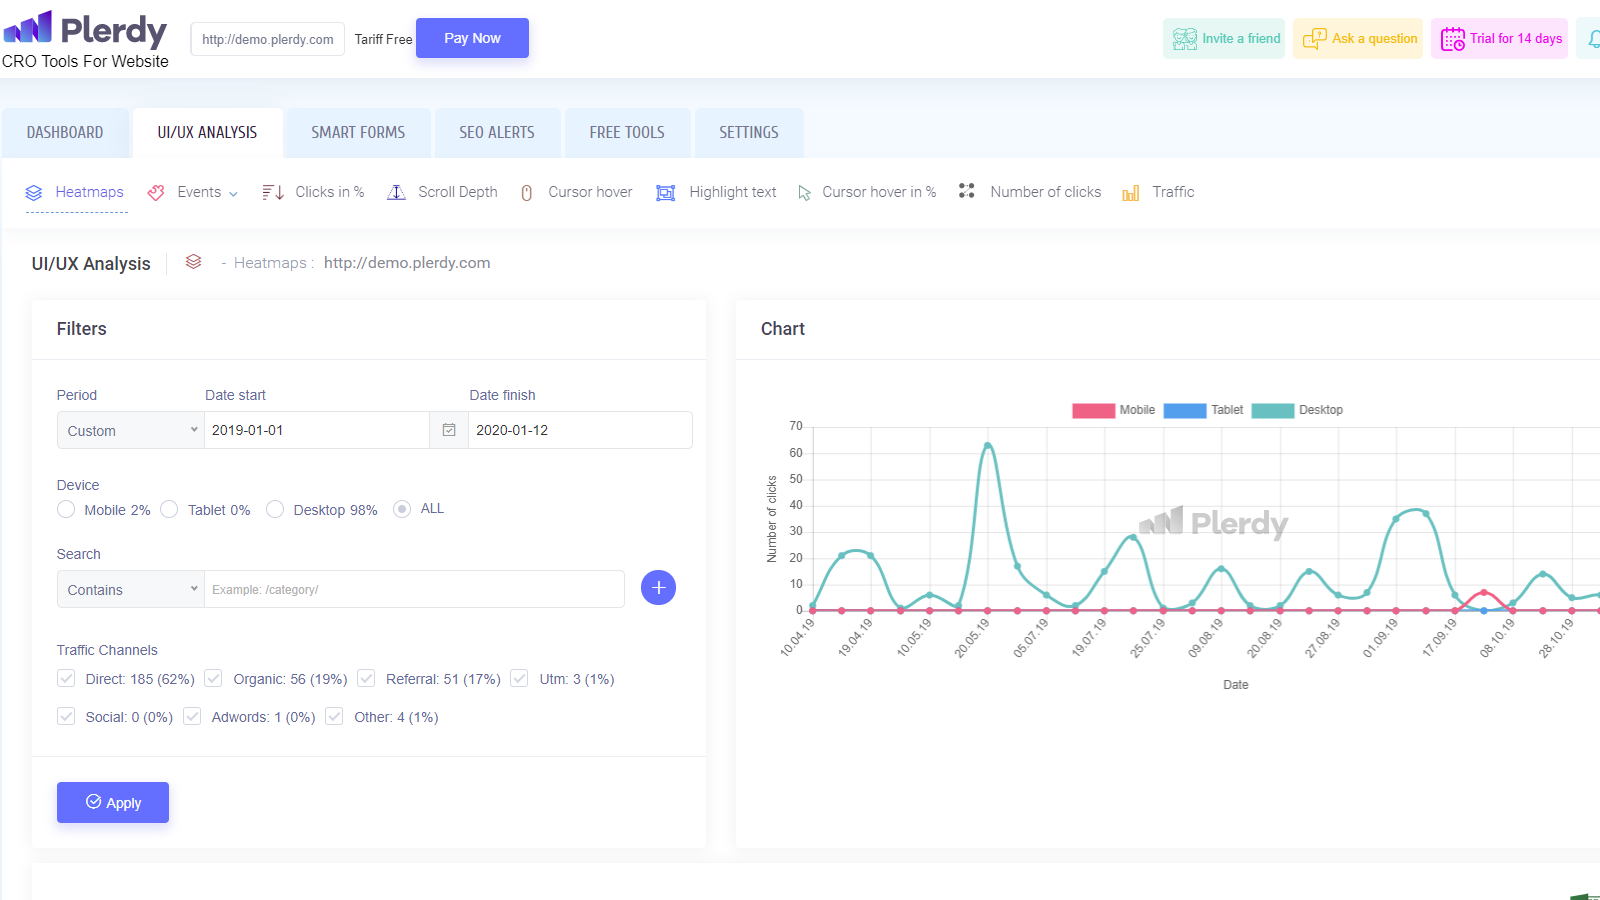Expand the Contains search dropdown

click(131, 590)
